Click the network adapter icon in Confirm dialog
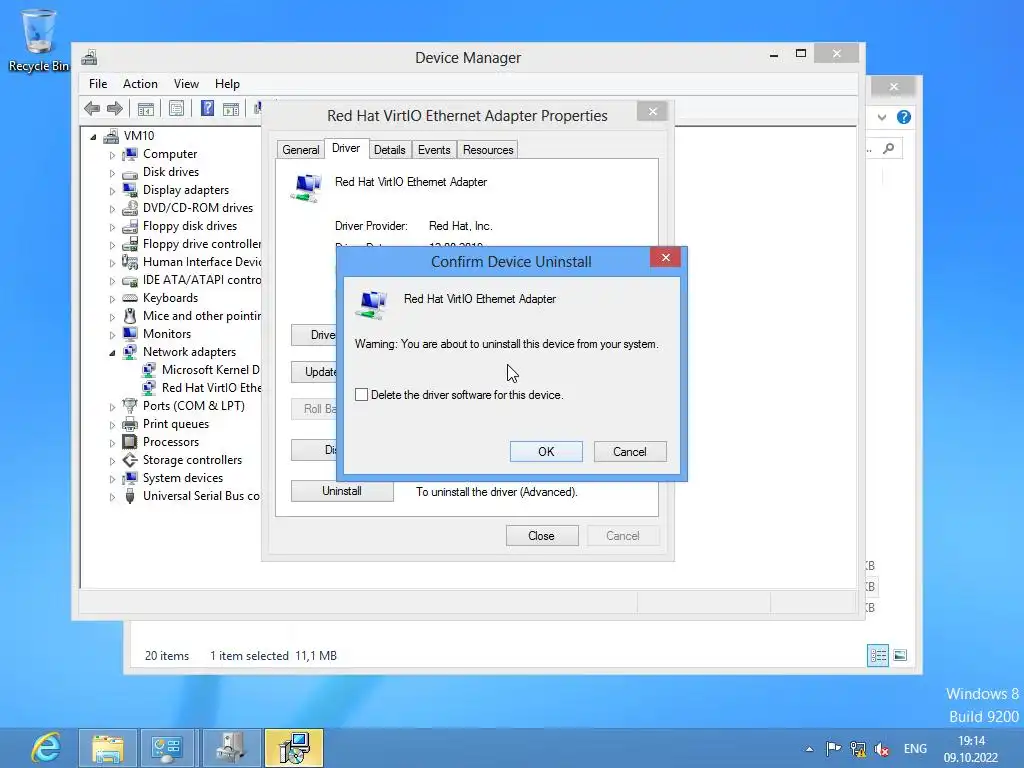Screen dimensions: 1024x768 (372, 304)
